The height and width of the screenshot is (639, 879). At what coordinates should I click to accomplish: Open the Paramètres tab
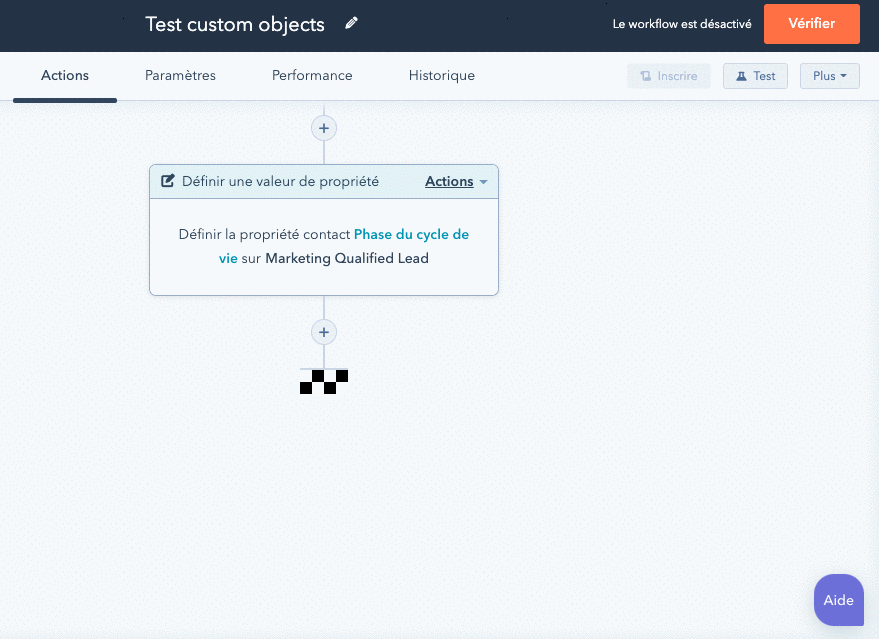pyautogui.click(x=181, y=76)
